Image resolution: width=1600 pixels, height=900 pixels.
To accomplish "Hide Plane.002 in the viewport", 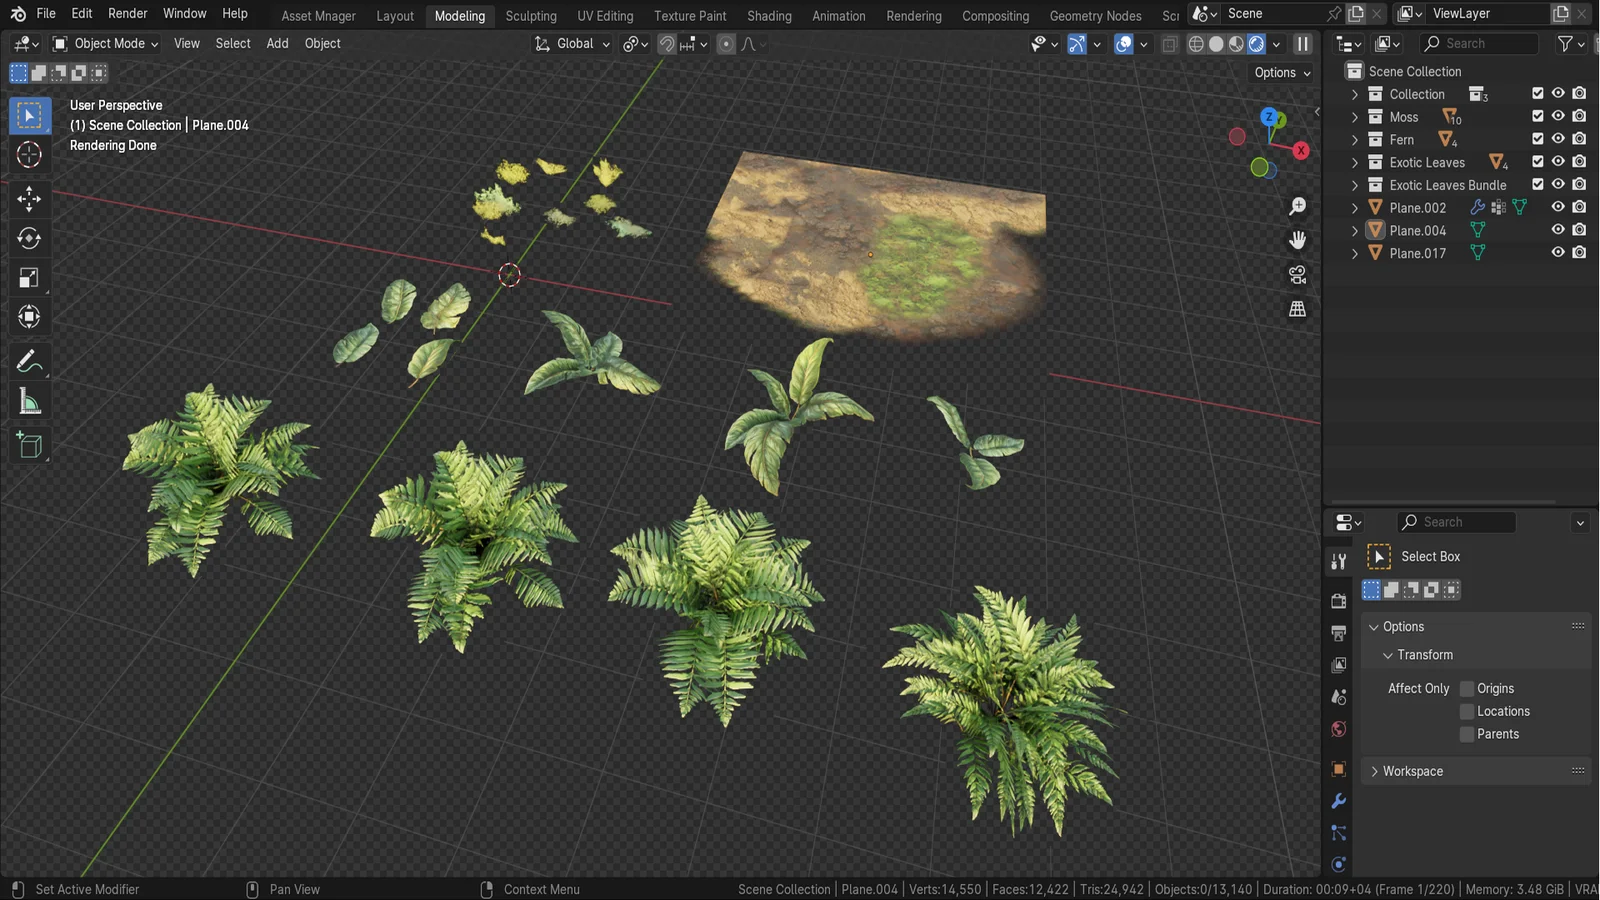I will [1558, 207].
